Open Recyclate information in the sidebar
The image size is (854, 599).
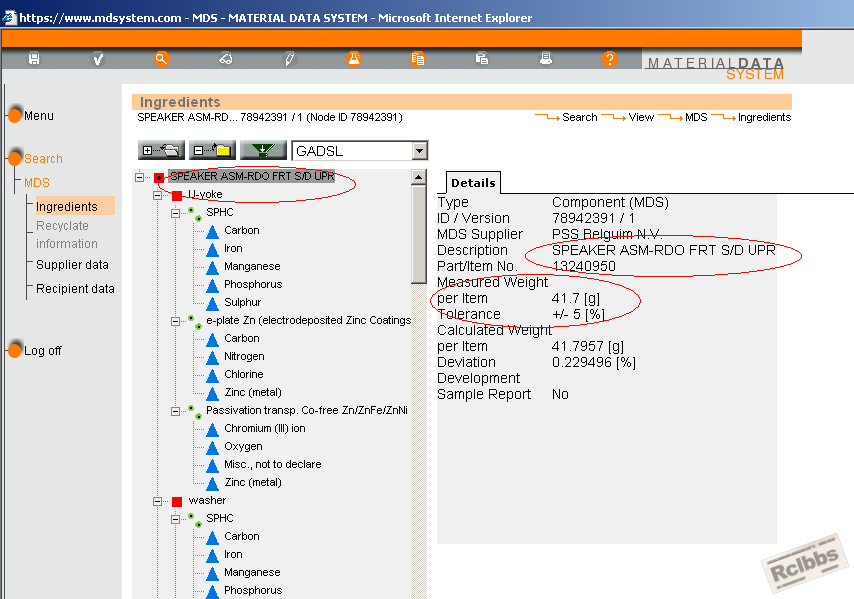click(x=66, y=235)
